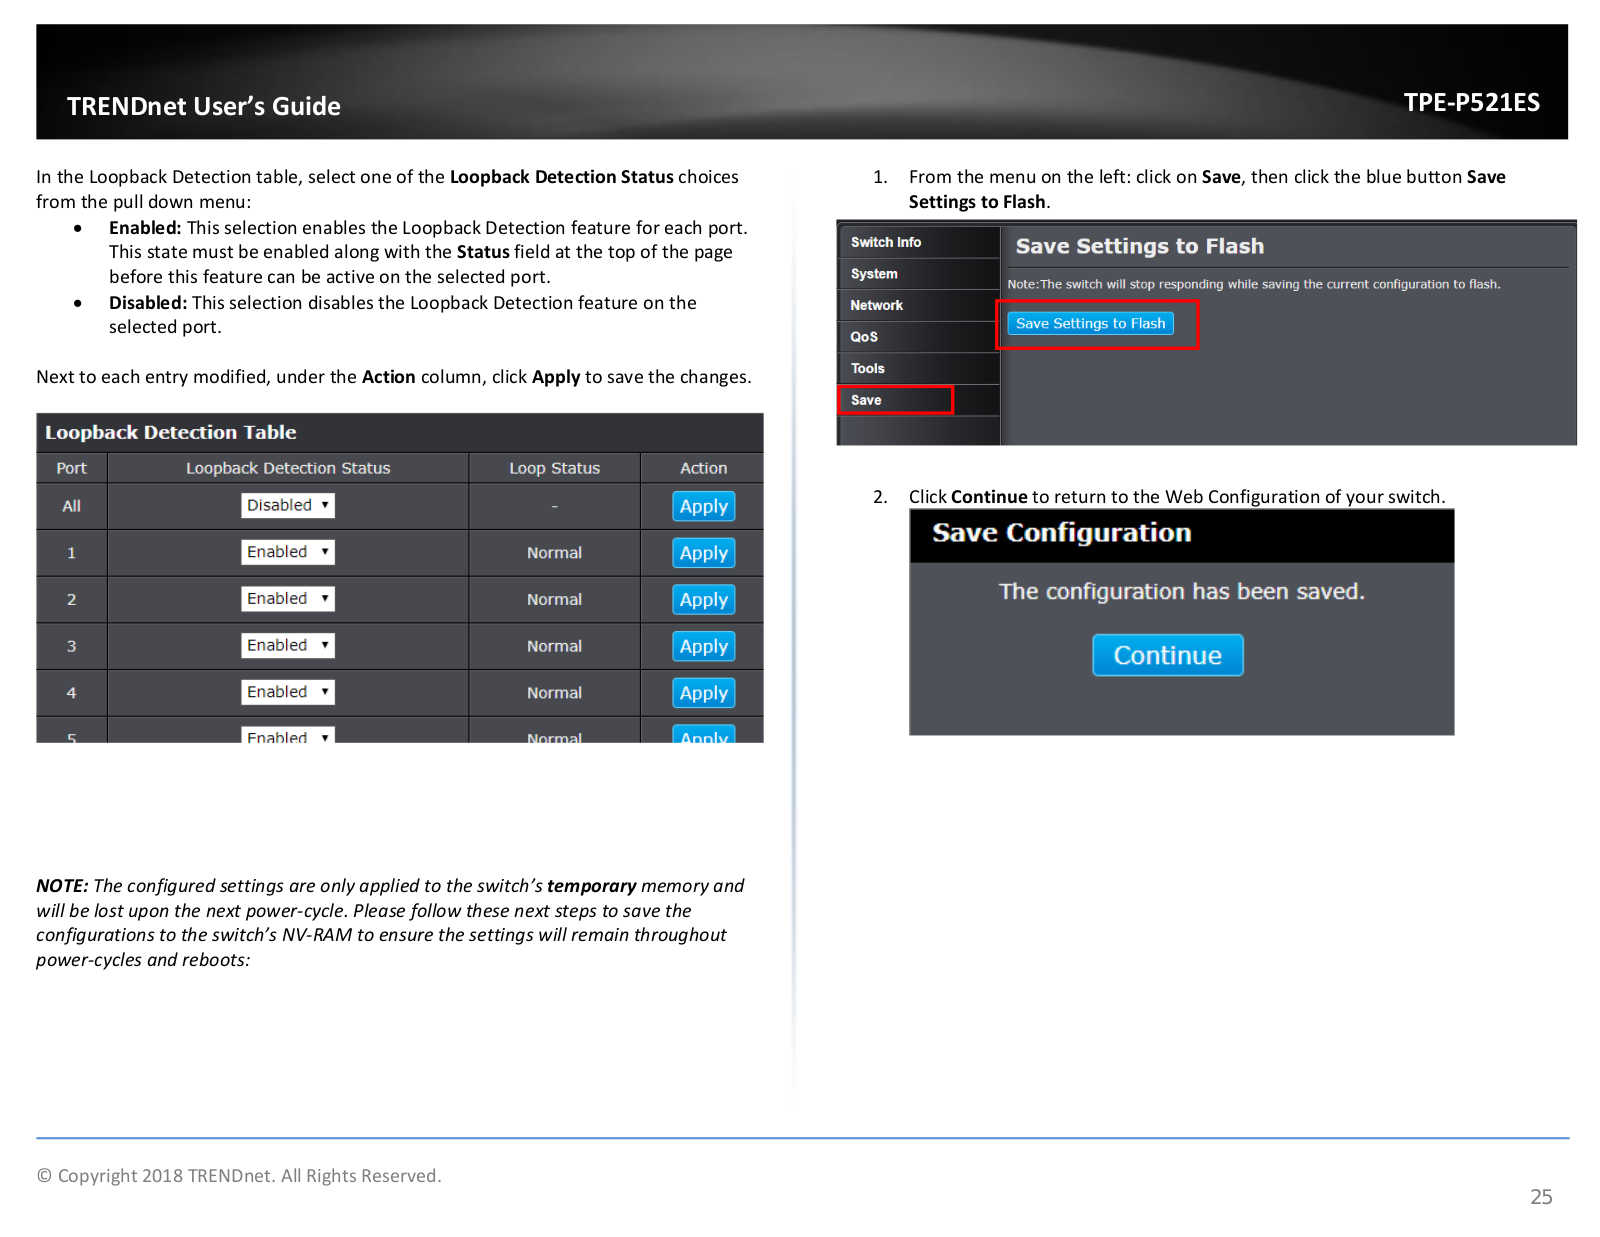The image size is (1600, 1237).
Task: Open the dropdown in the All row
Action: click(288, 505)
